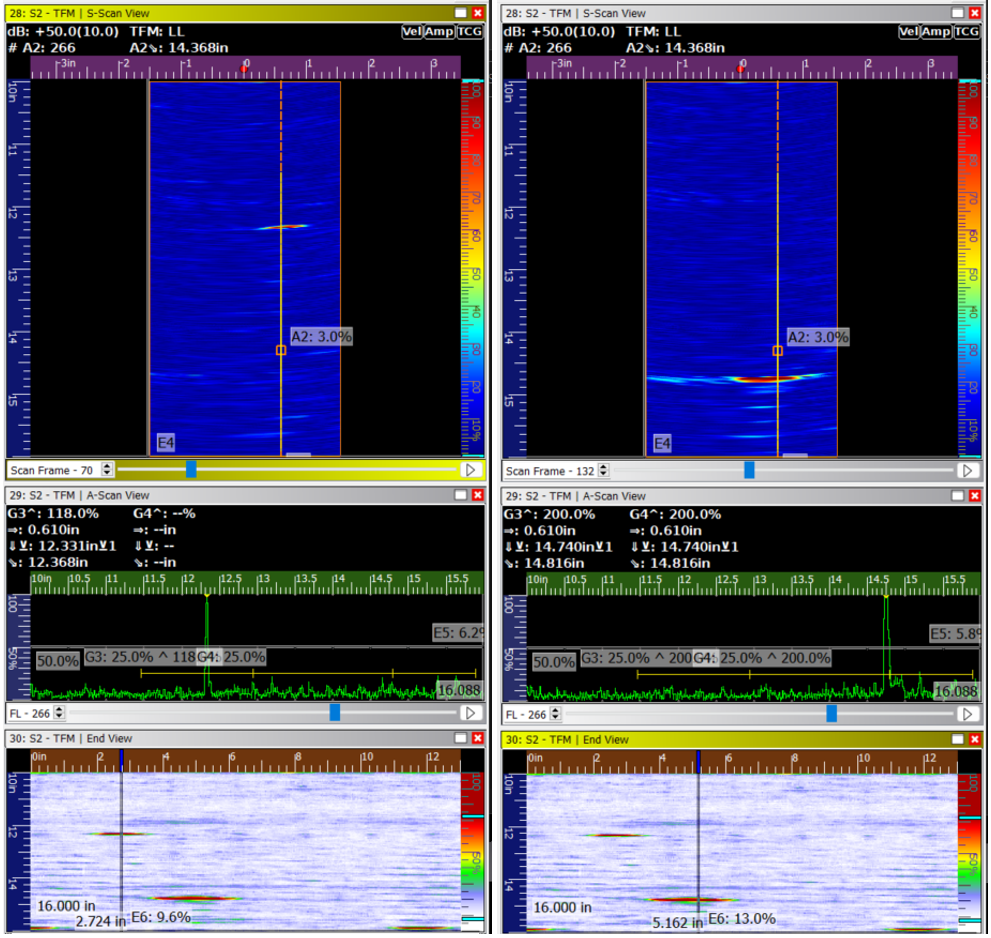This screenshot has height=938, width=991.
Task: Click 50.0% threshold label in A-Scan showing G3 118.0%
Action: click(x=58, y=661)
